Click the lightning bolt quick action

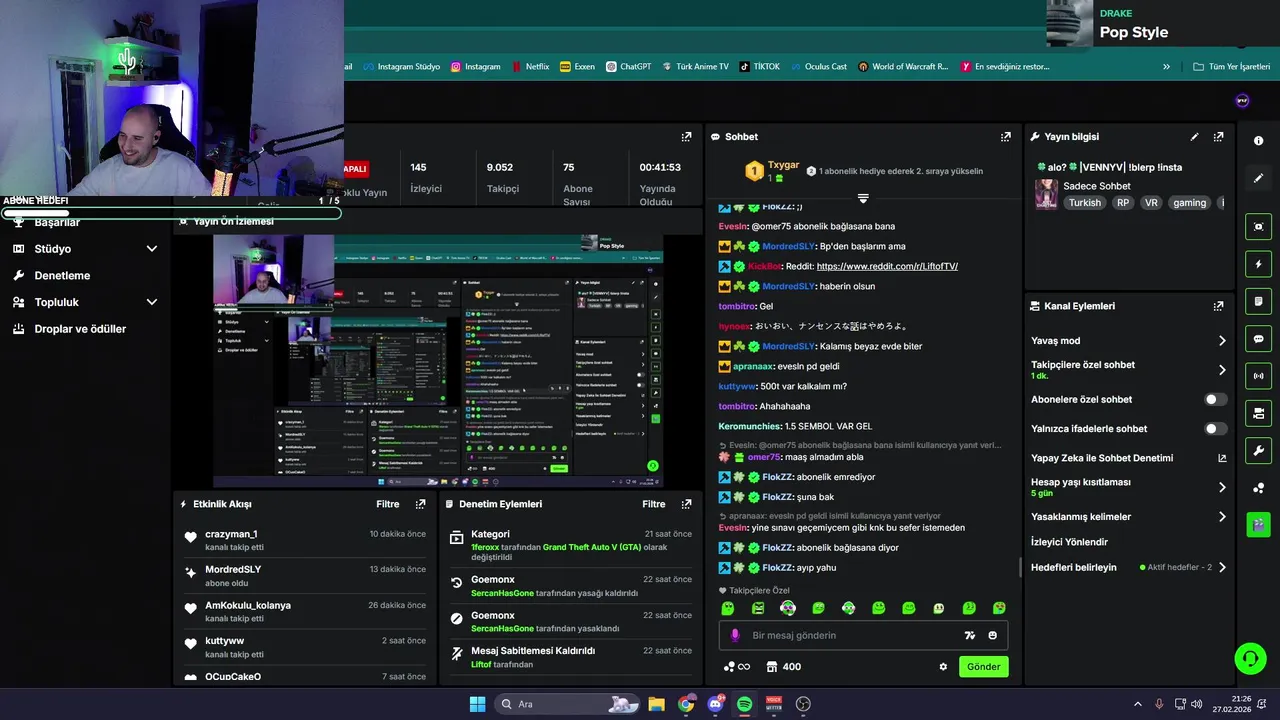(1258, 264)
